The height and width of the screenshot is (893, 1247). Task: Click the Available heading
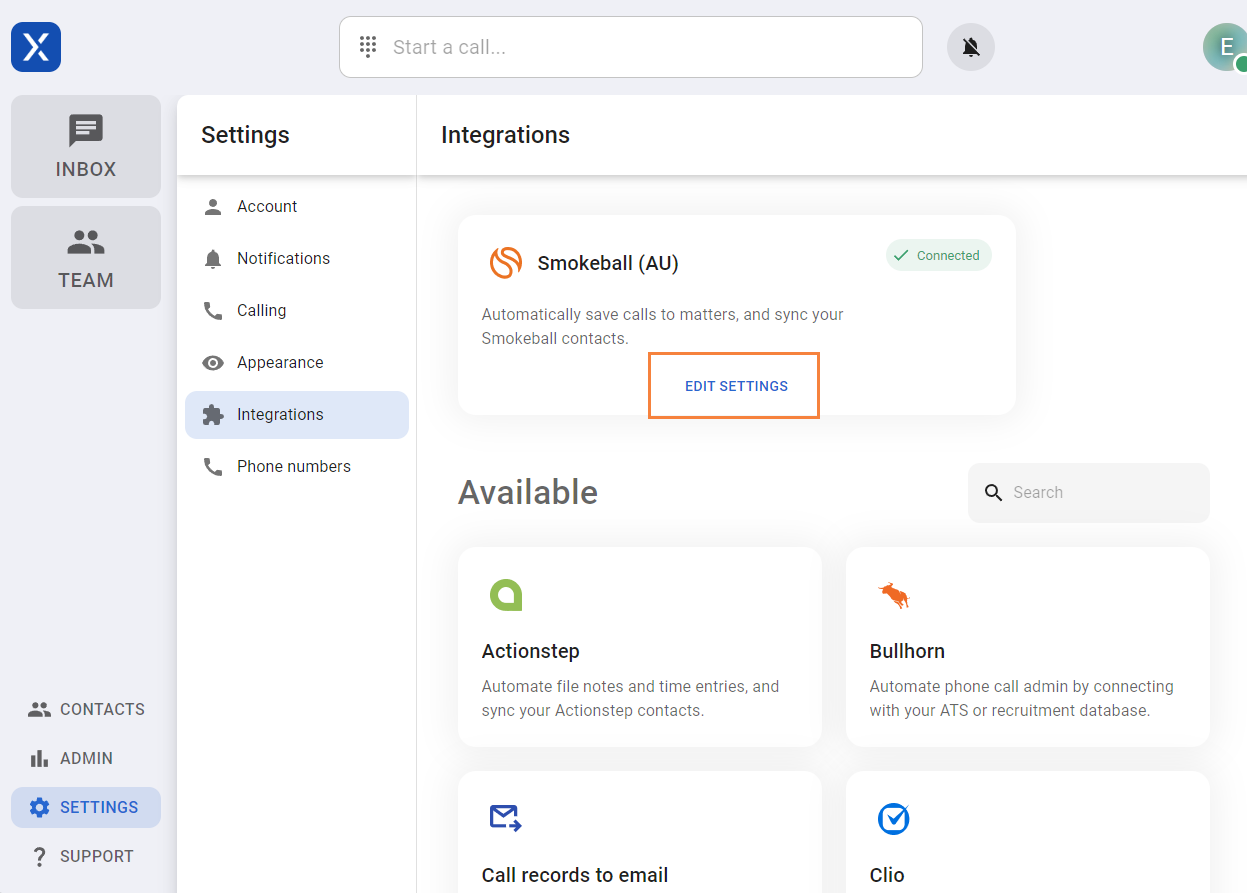point(528,492)
